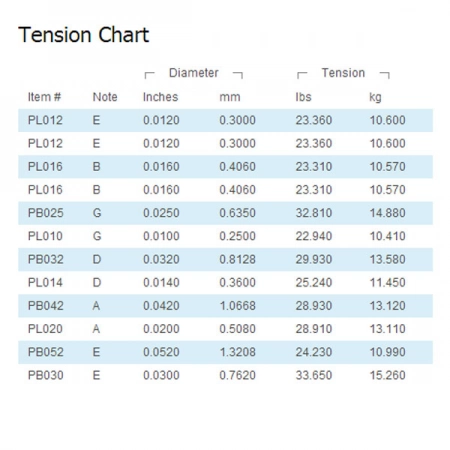This screenshot has height=450, width=450.
Task: Select item PB052 row label
Action: pos(45,352)
